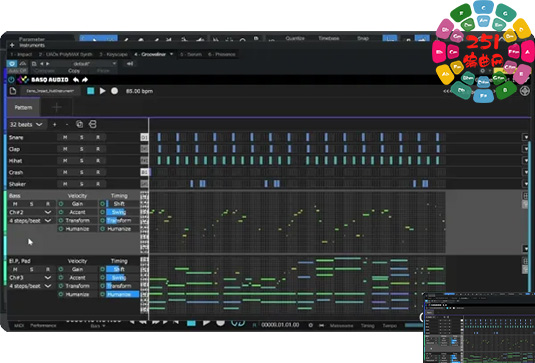535x363 pixels.
Task: Click Bass Velocity Humanize label
Action: (x=77, y=229)
